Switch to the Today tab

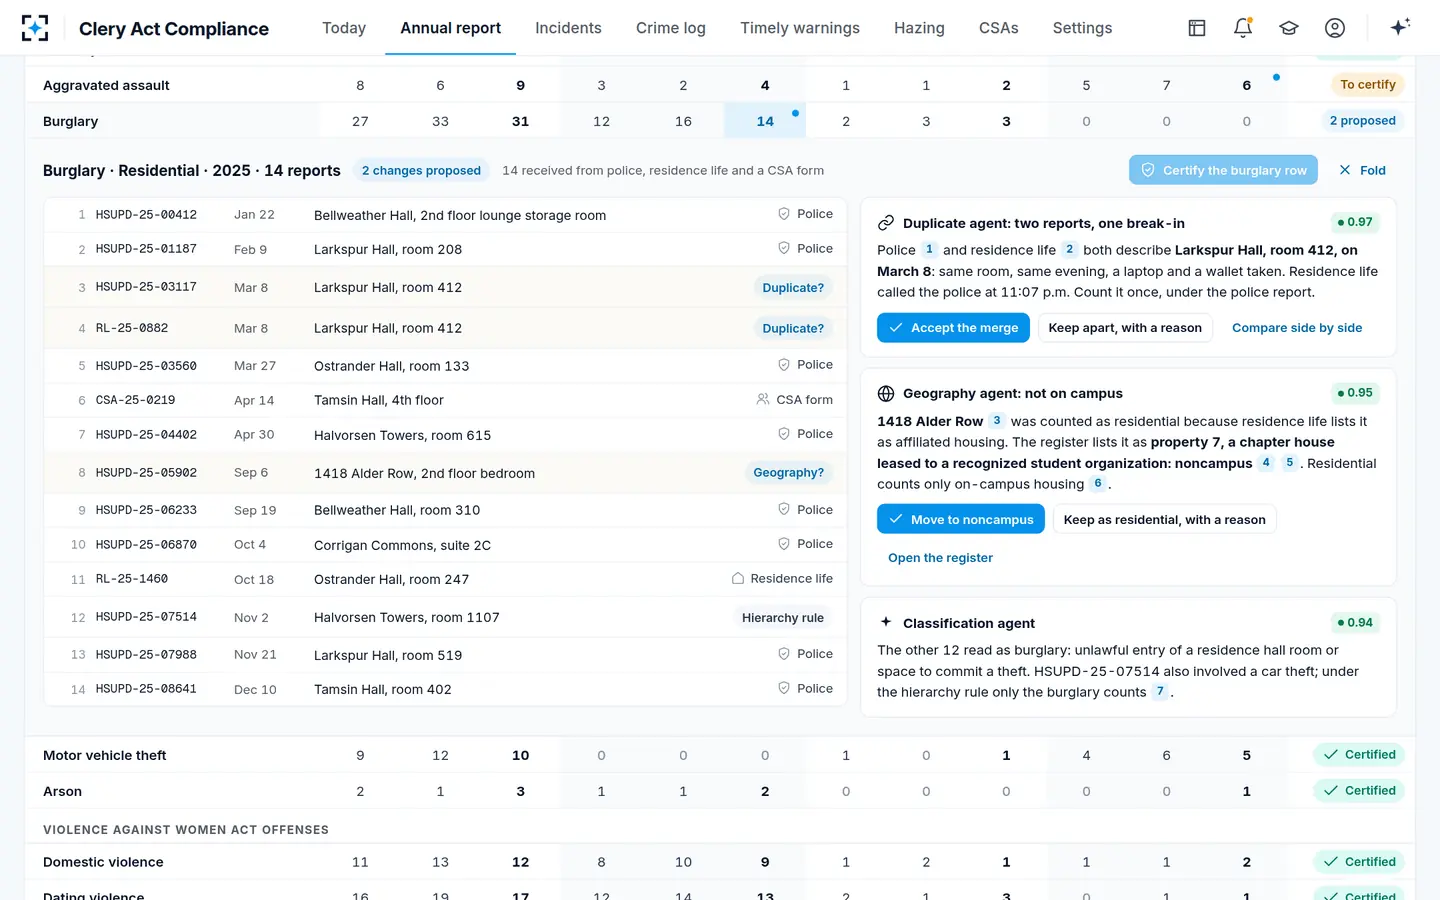344,28
